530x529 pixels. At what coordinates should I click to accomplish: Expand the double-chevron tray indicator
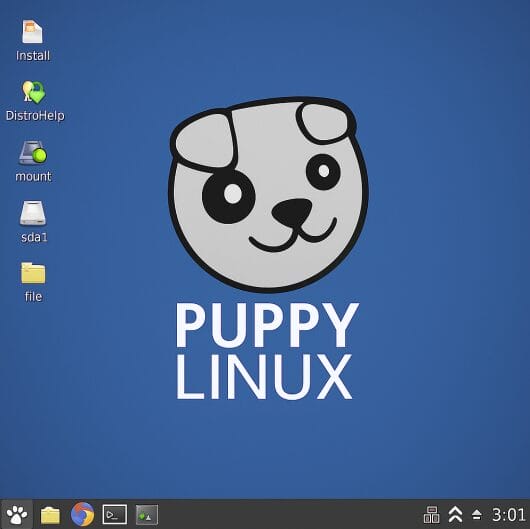pyautogui.click(x=455, y=514)
